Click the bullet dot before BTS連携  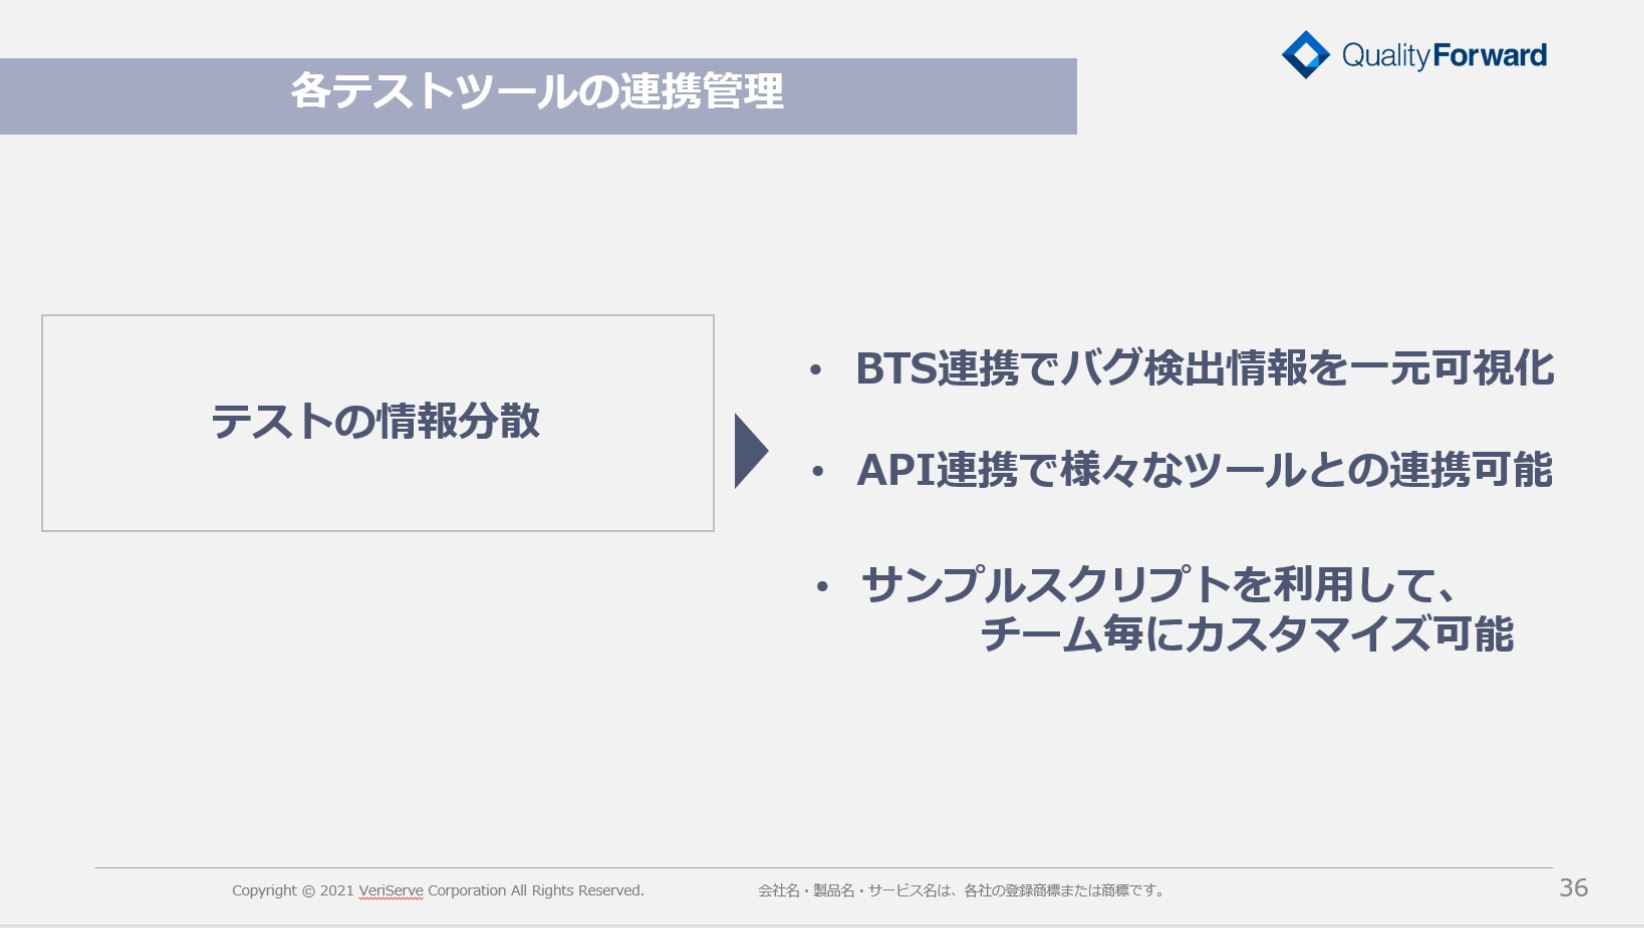coord(816,371)
